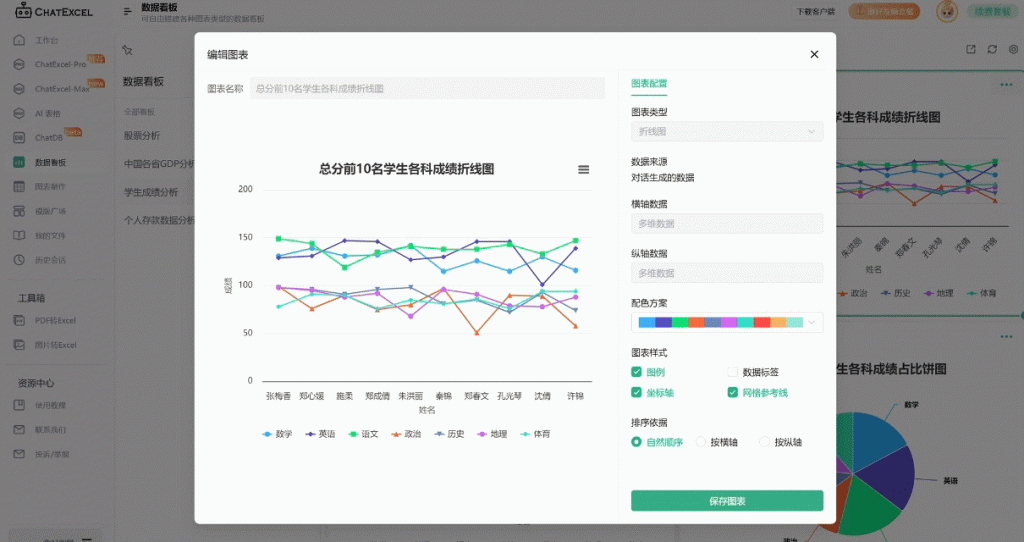
Task: Click the 保存图表 button
Action: 727,500
